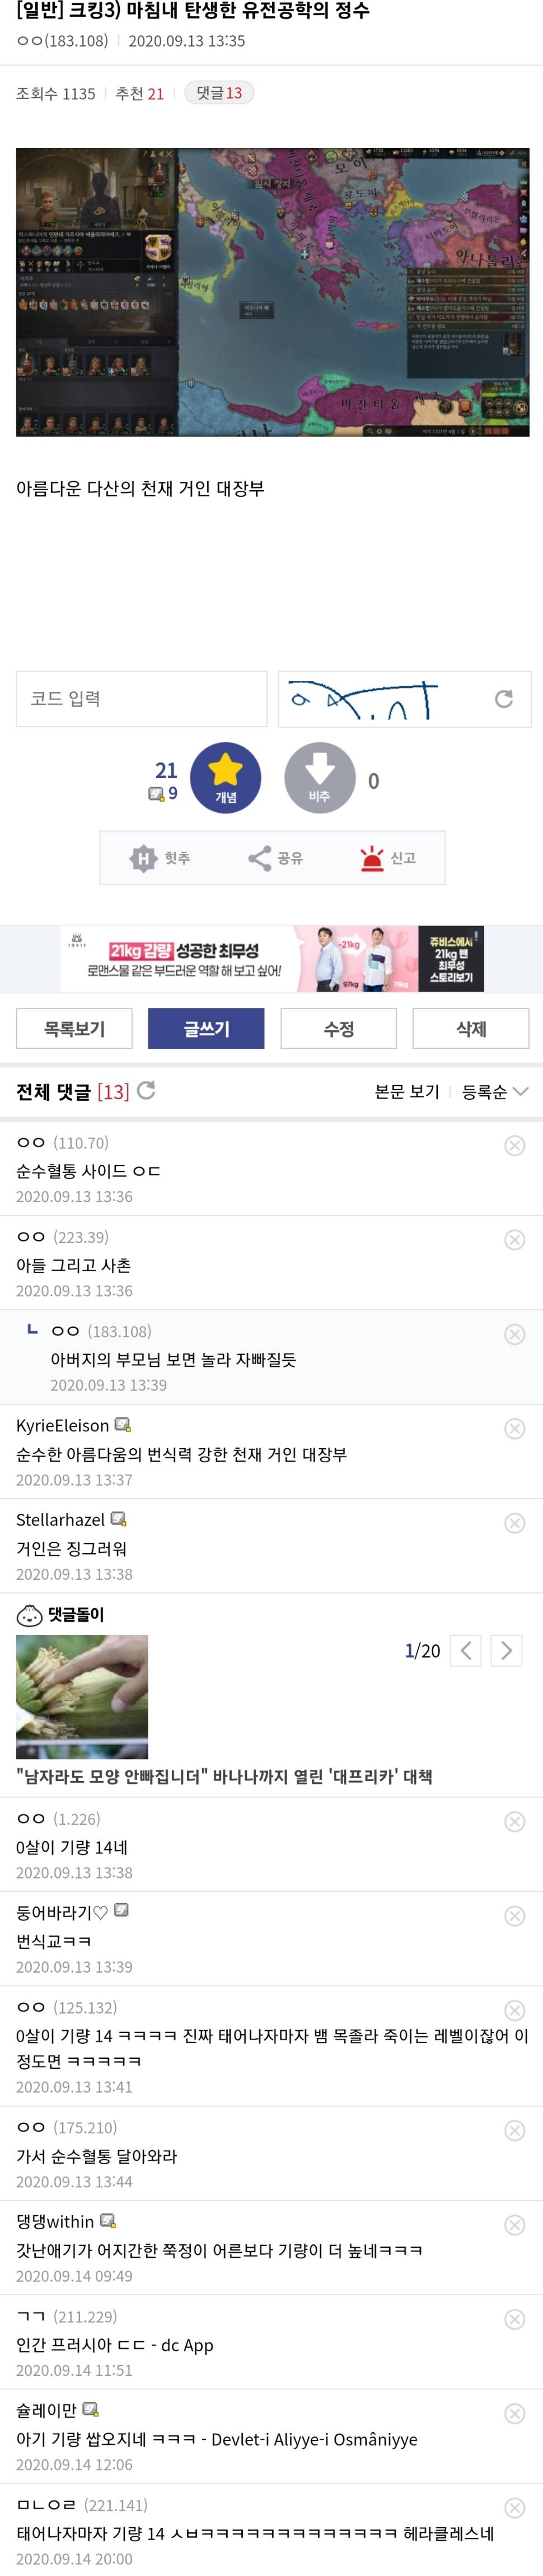Viewport: 543px width, 2576px height.
Task: Go to previous 댓글돌이 news slide
Action: point(466,1650)
